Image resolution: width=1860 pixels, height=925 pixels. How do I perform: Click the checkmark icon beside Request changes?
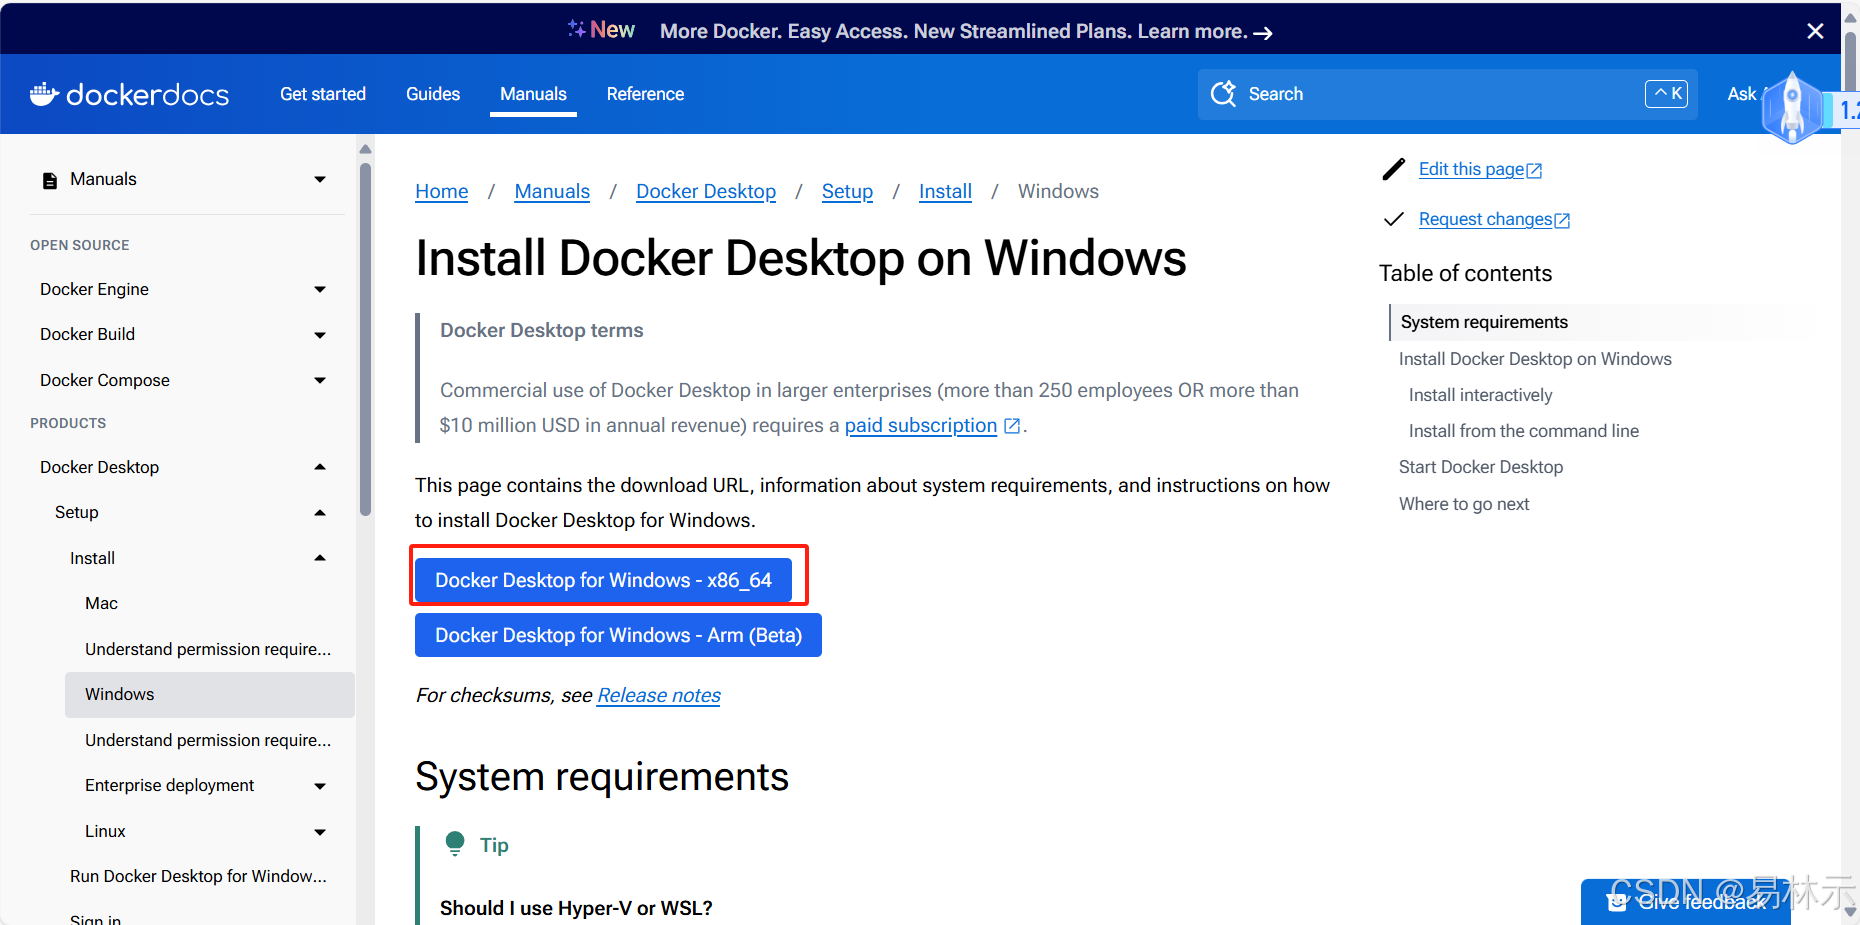pos(1394,219)
